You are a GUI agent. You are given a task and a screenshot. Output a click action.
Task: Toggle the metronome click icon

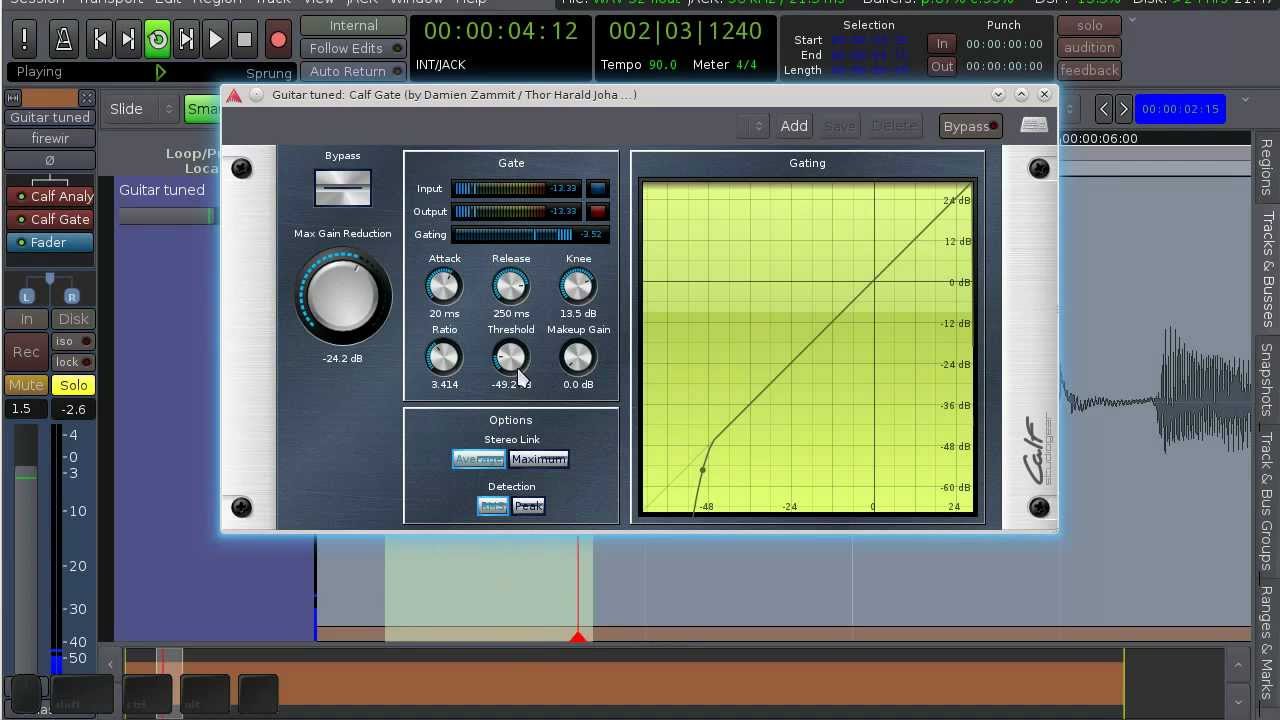pos(63,40)
